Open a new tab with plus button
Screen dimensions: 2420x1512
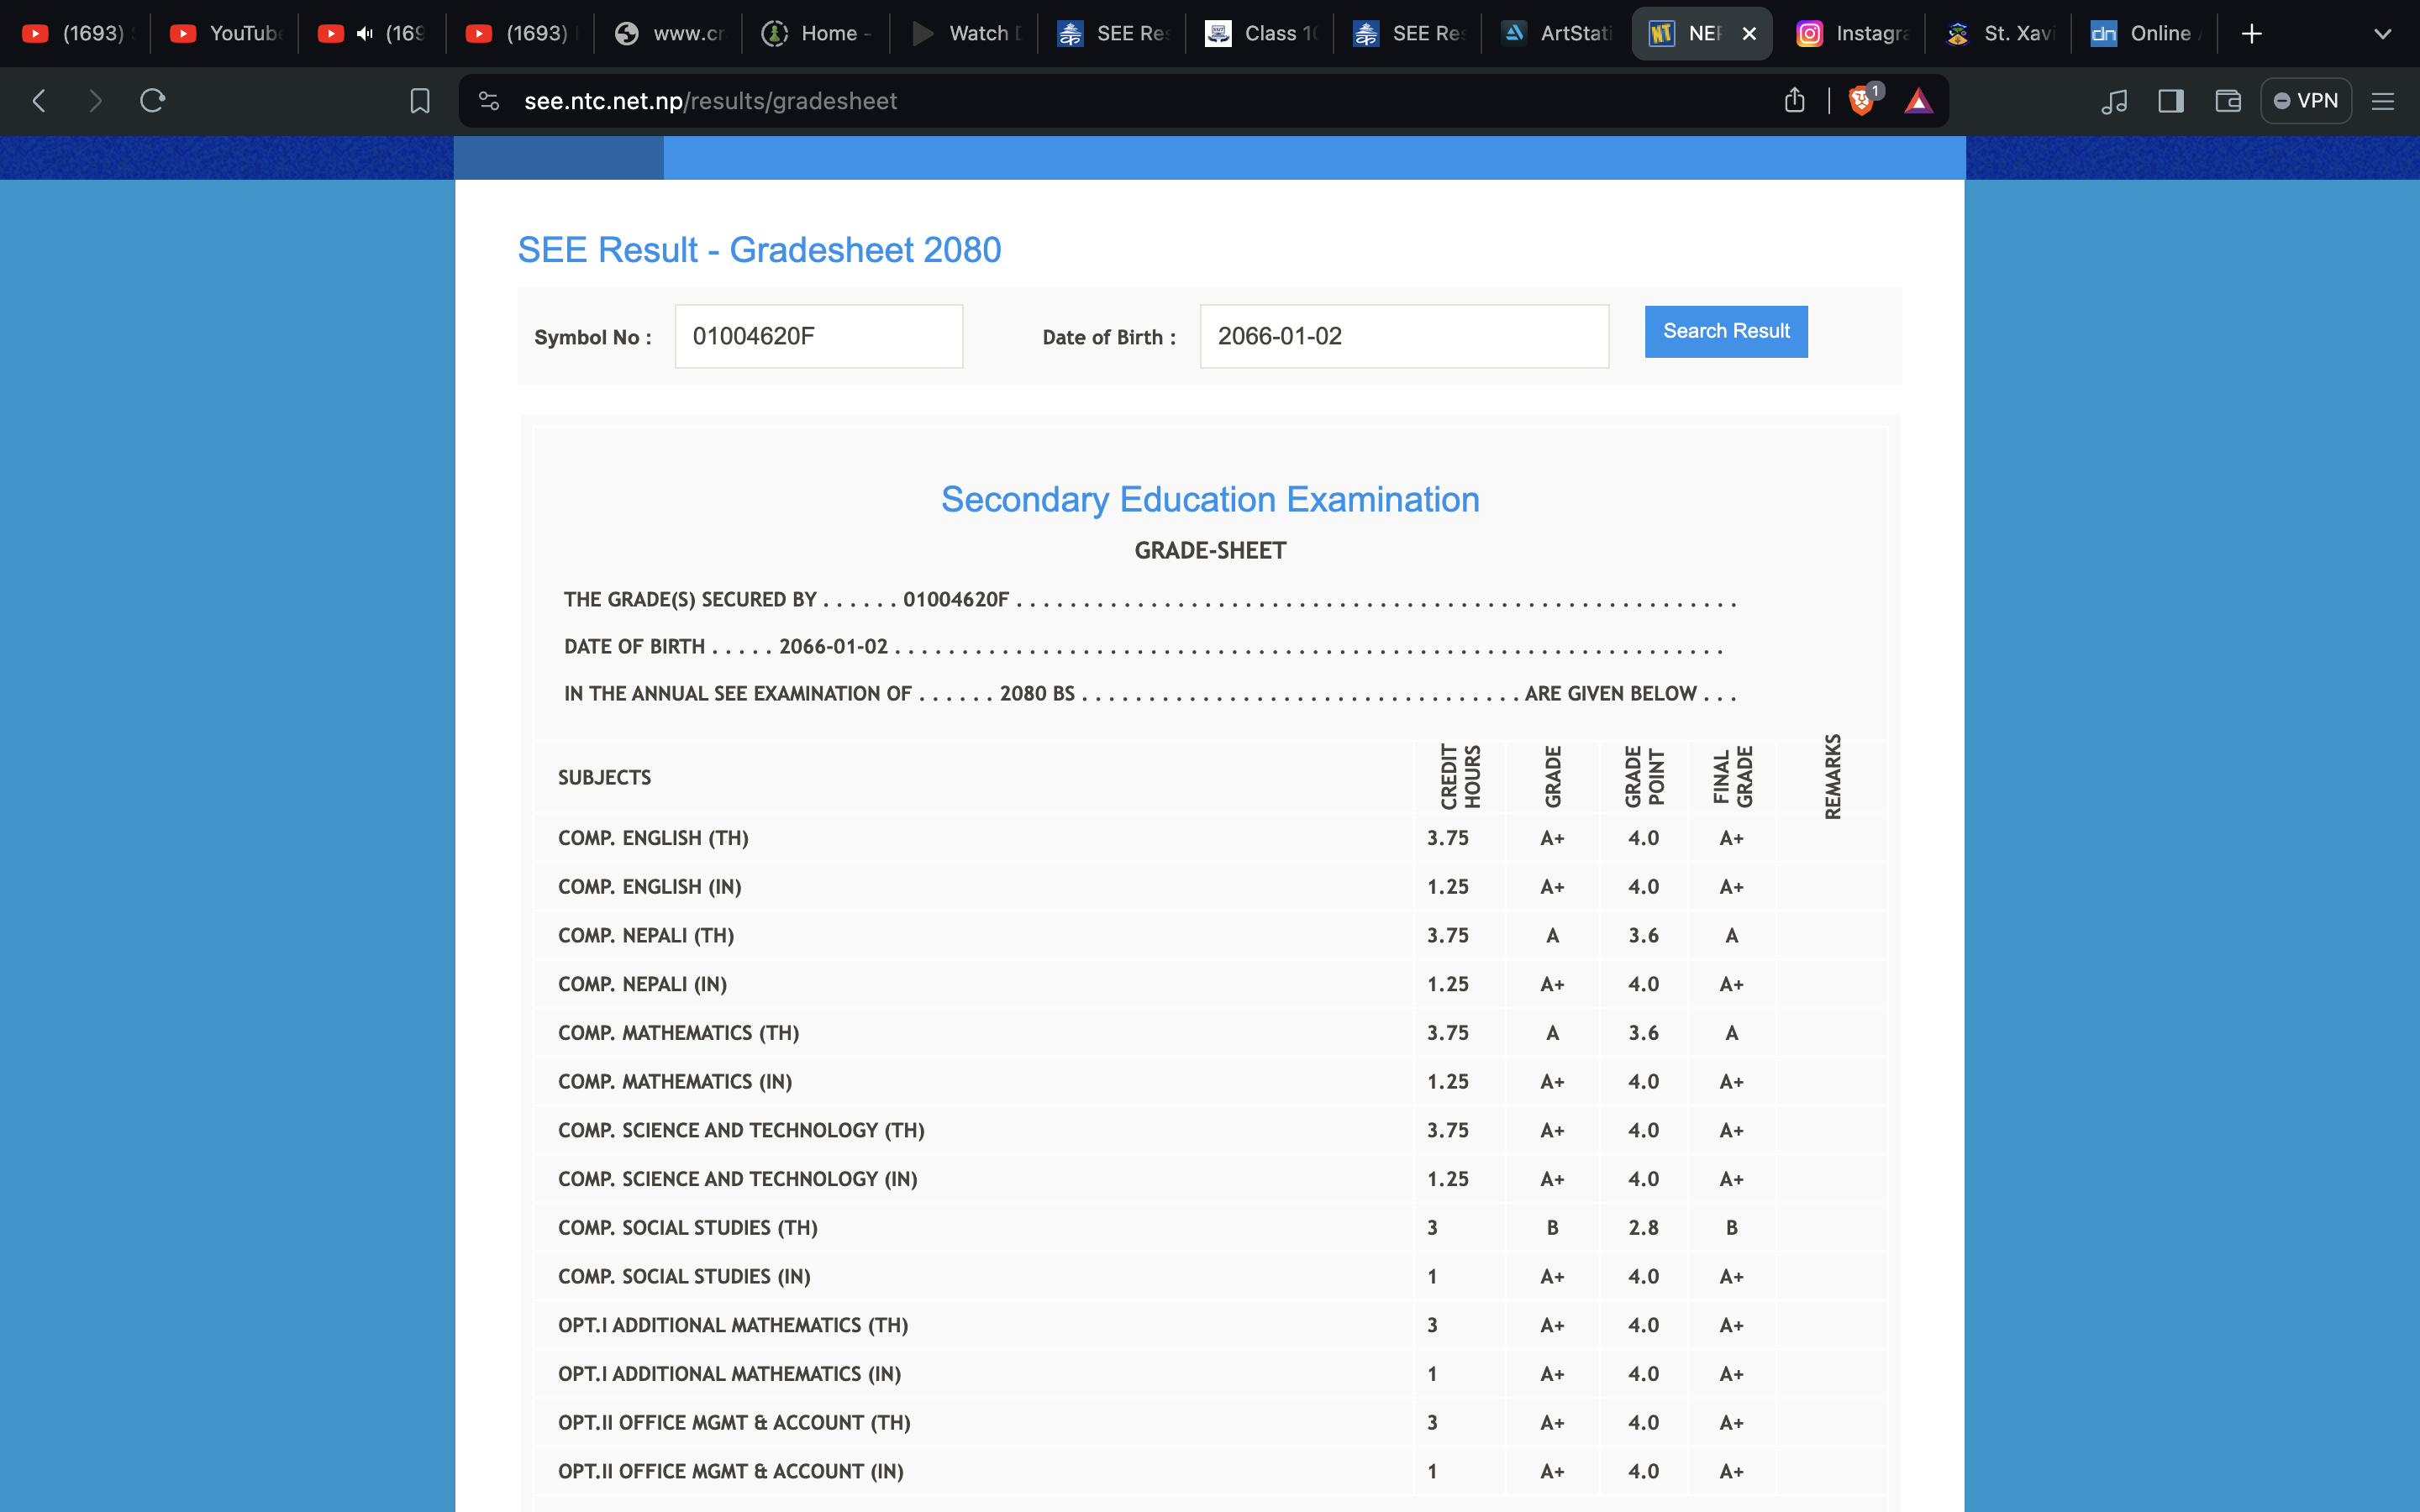(x=2251, y=34)
